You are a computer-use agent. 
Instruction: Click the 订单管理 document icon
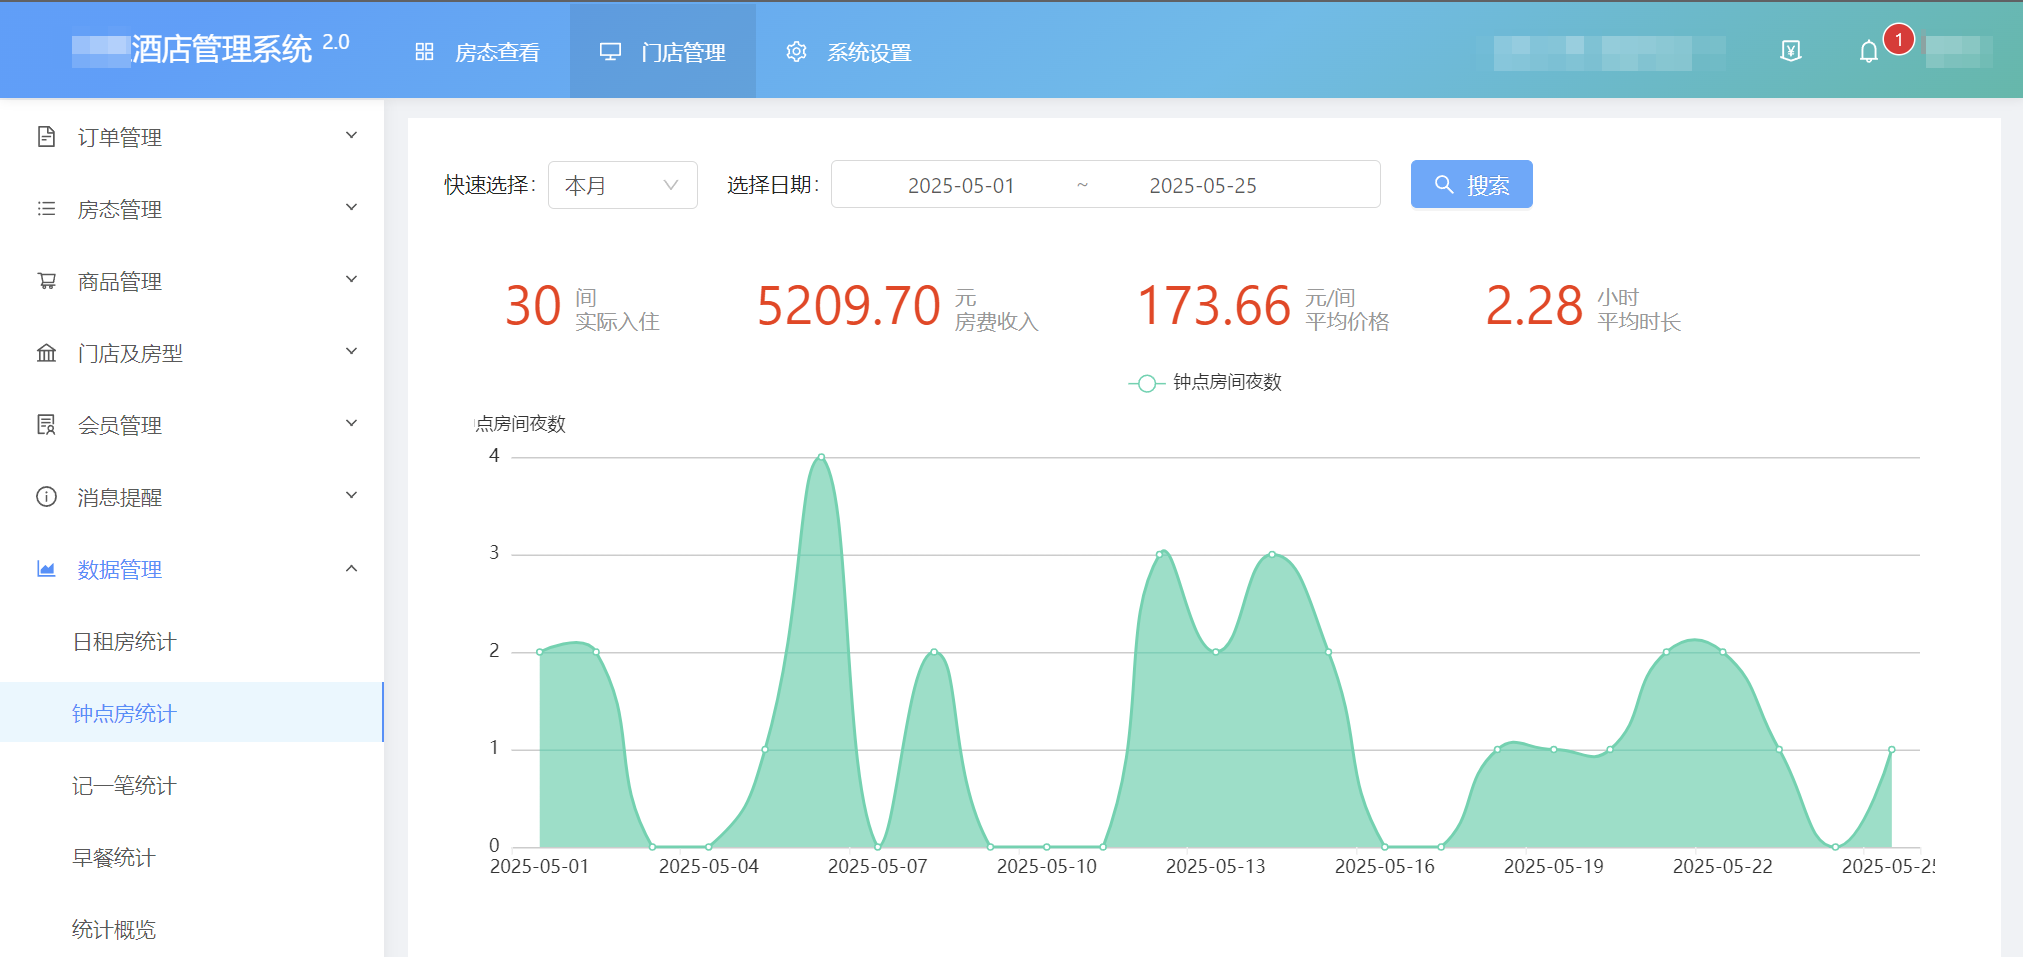click(x=46, y=137)
